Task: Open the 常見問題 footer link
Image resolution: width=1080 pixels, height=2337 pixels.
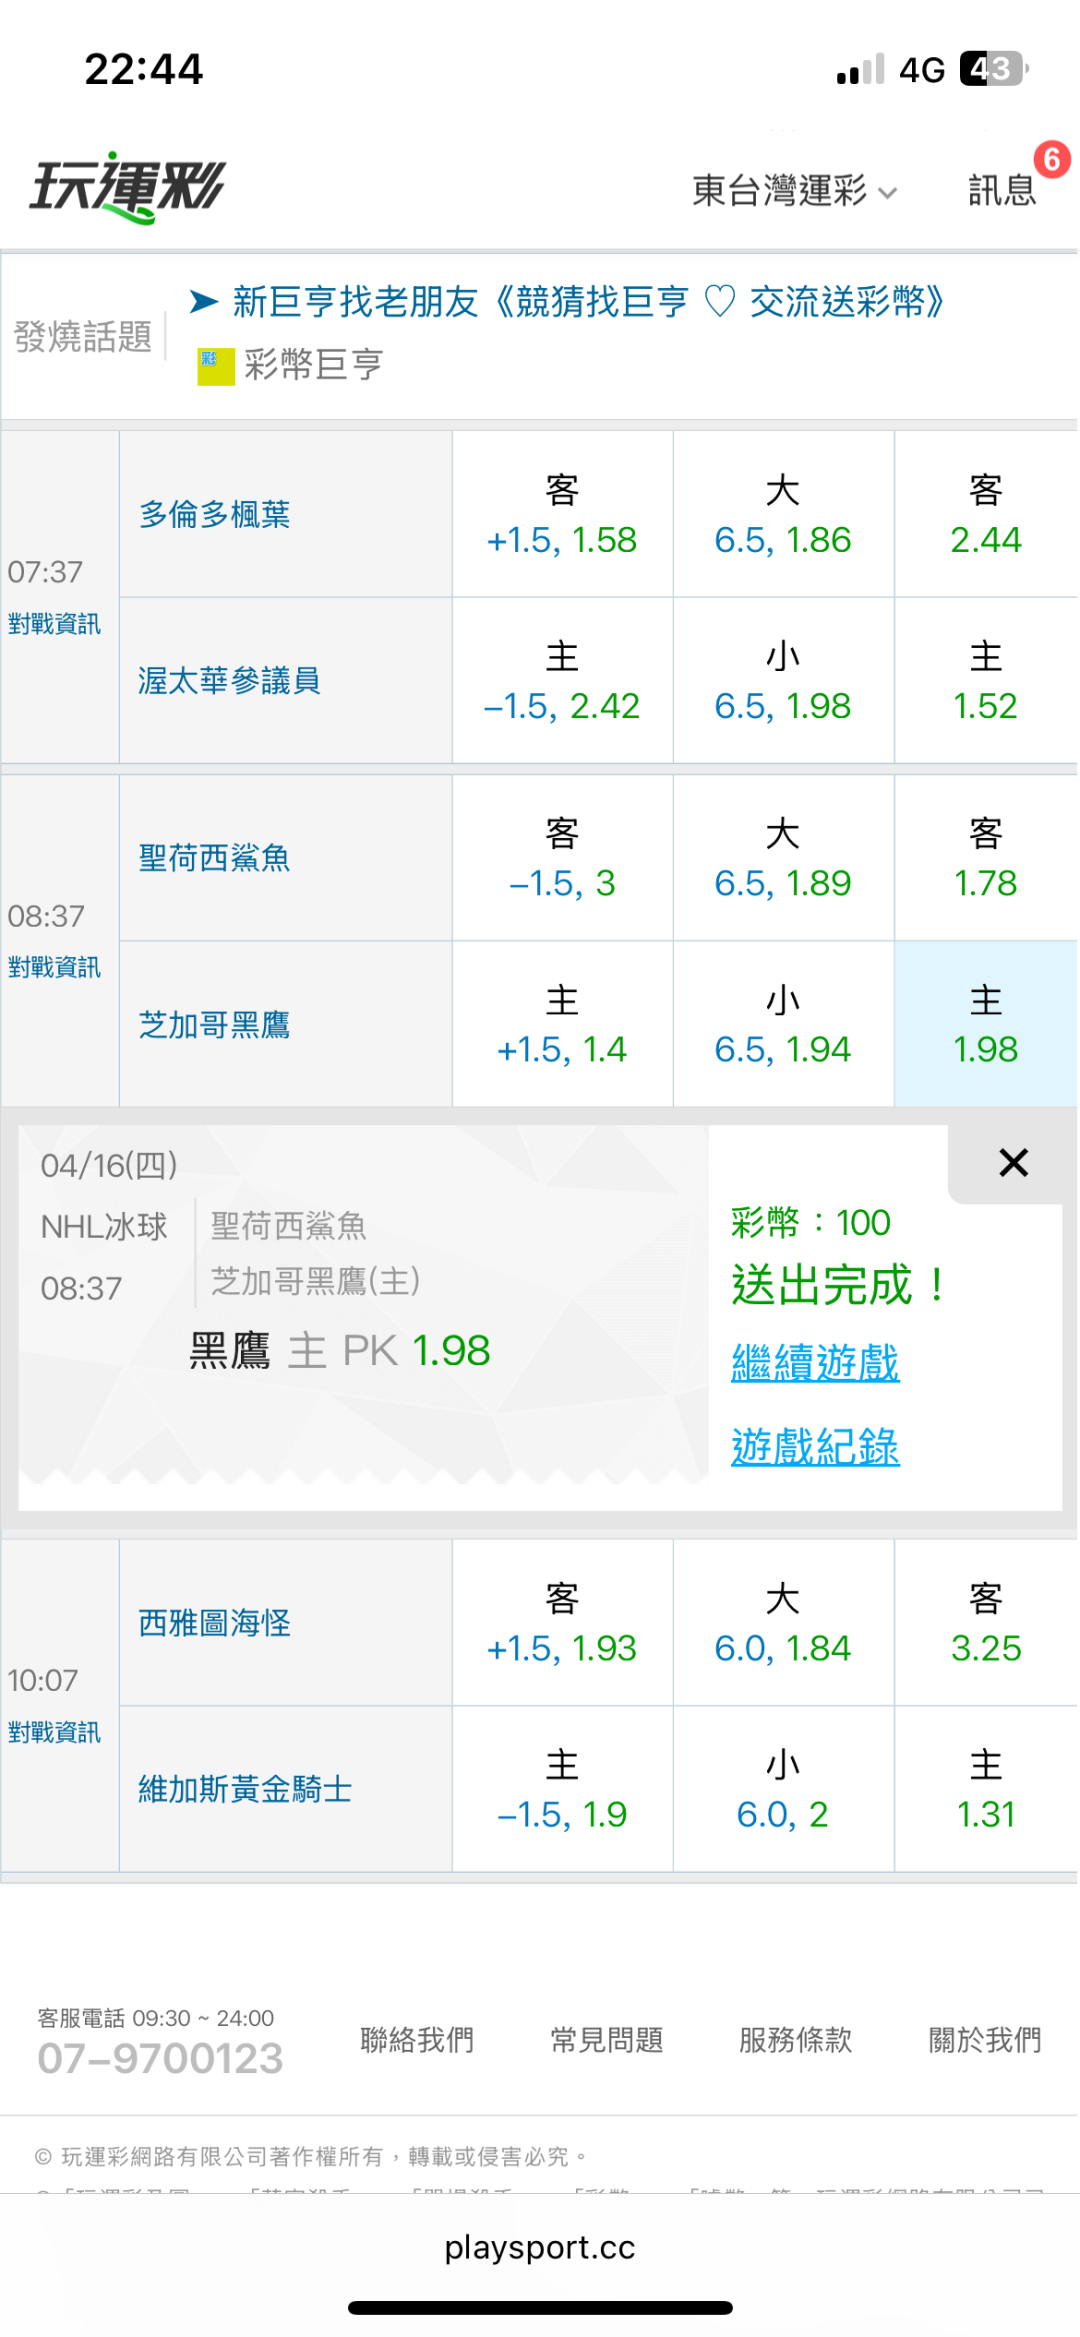Action: (606, 2039)
